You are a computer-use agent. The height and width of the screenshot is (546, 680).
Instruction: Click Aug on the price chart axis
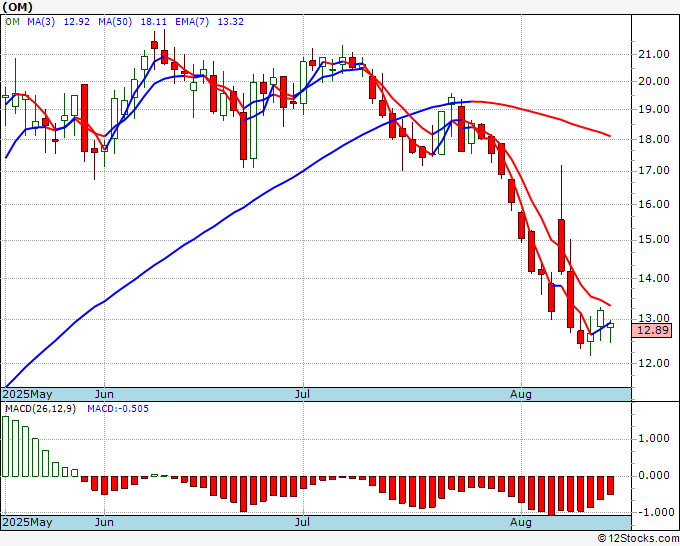(521, 394)
